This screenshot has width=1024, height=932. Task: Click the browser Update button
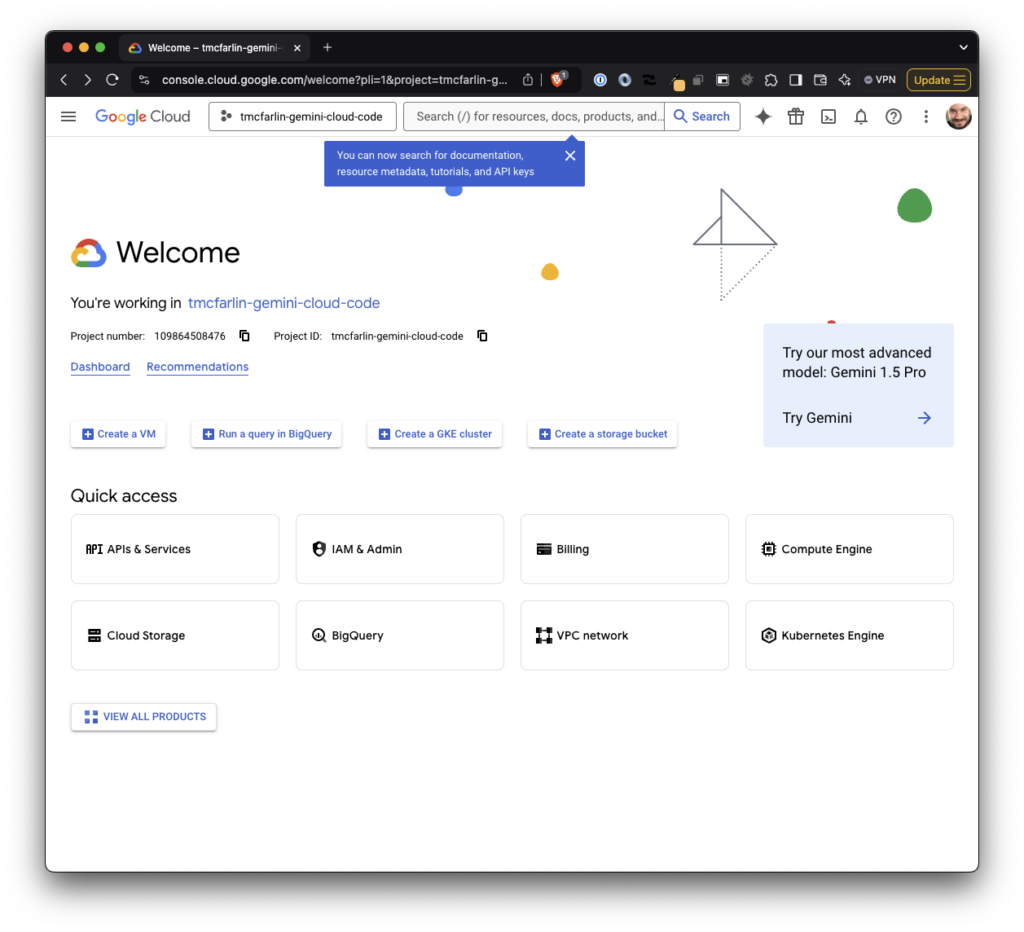click(938, 80)
